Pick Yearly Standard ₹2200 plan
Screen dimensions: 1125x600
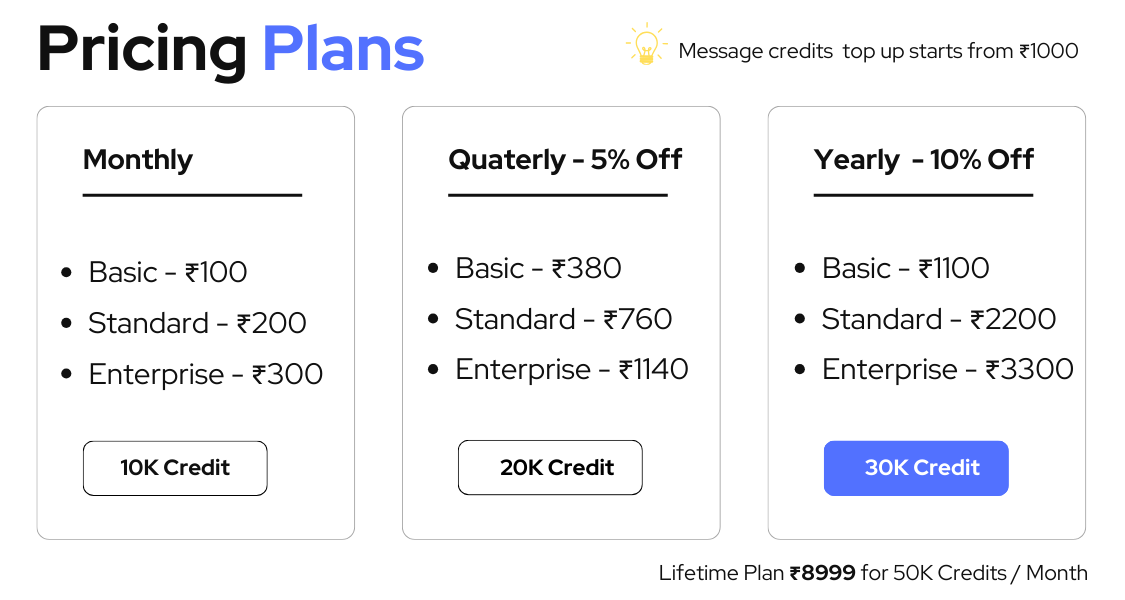pyautogui.click(x=939, y=319)
